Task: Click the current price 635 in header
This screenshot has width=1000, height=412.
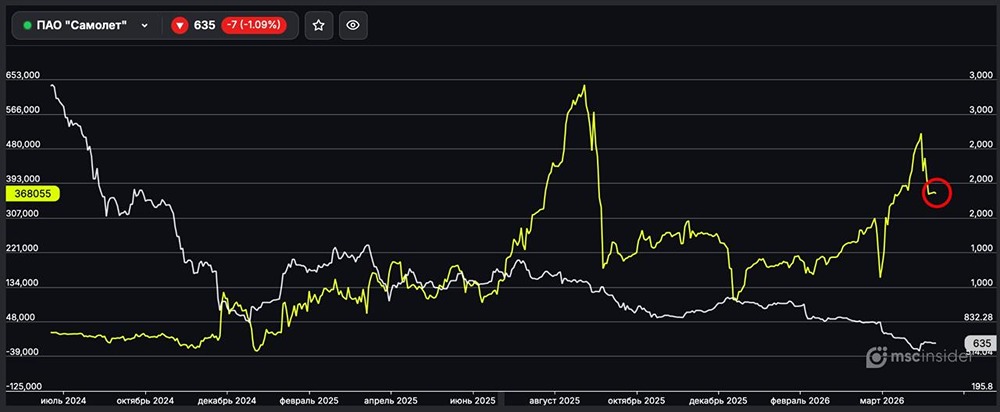Action: point(208,25)
